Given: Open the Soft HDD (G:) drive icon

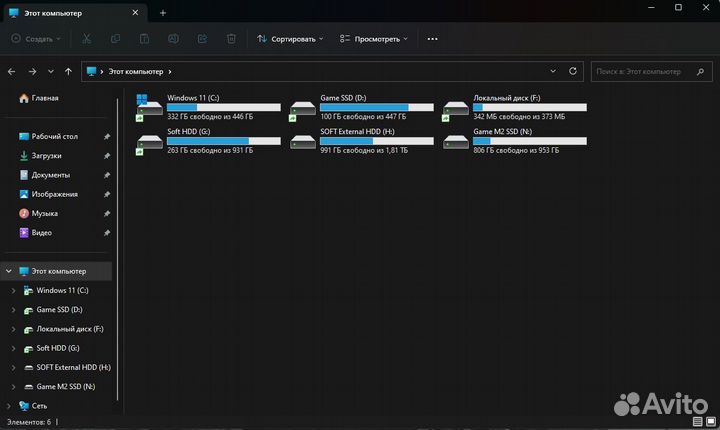Looking at the screenshot, I should pyautogui.click(x=149, y=143).
